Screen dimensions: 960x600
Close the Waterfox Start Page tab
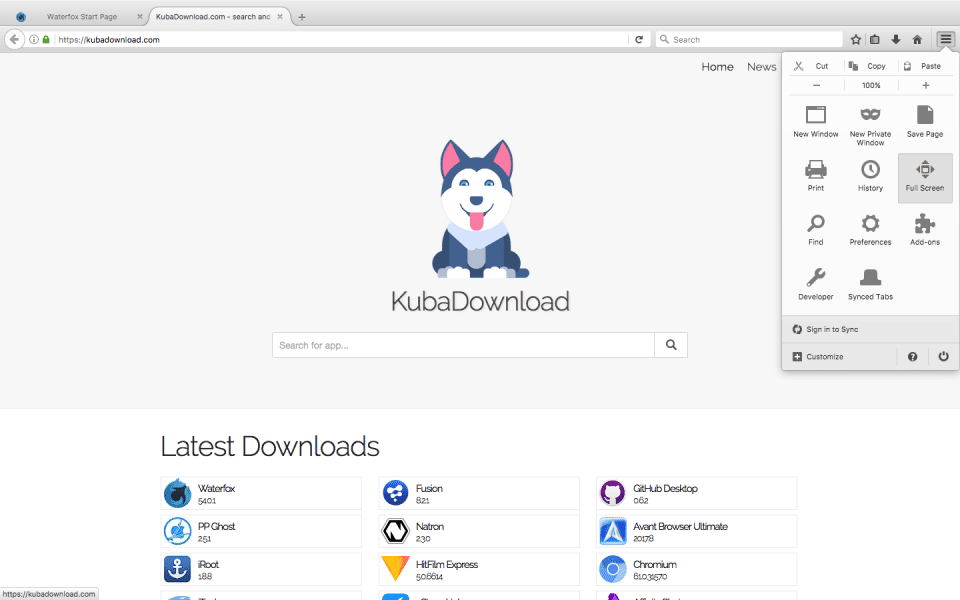click(140, 17)
